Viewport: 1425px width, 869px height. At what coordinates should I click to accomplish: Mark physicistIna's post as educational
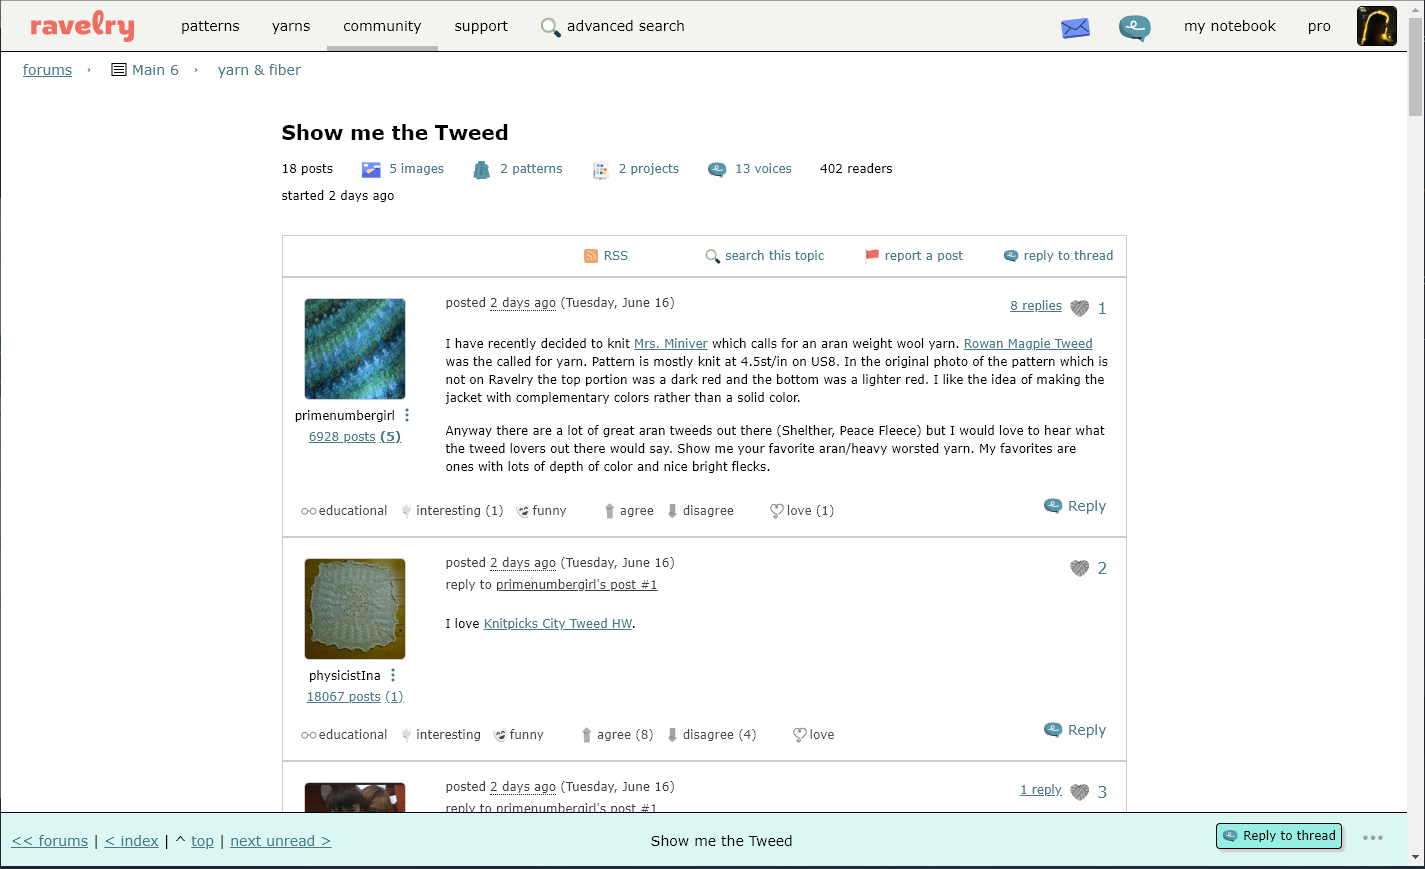click(344, 735)
